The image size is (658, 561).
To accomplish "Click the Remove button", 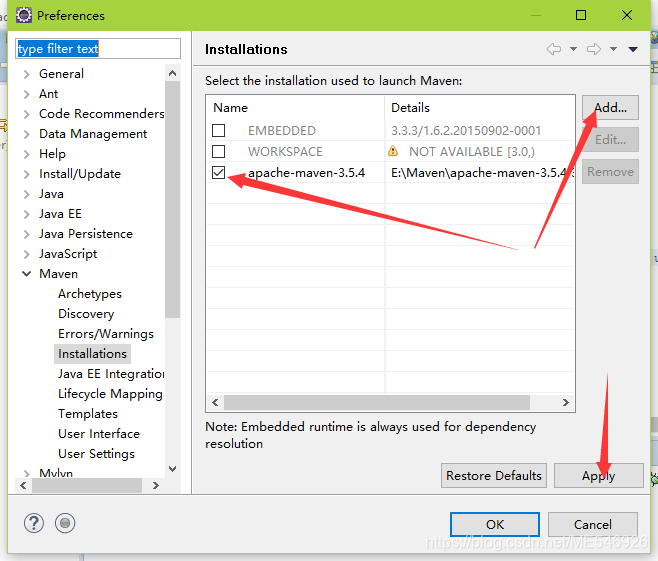I will click(x=610, y=172).
